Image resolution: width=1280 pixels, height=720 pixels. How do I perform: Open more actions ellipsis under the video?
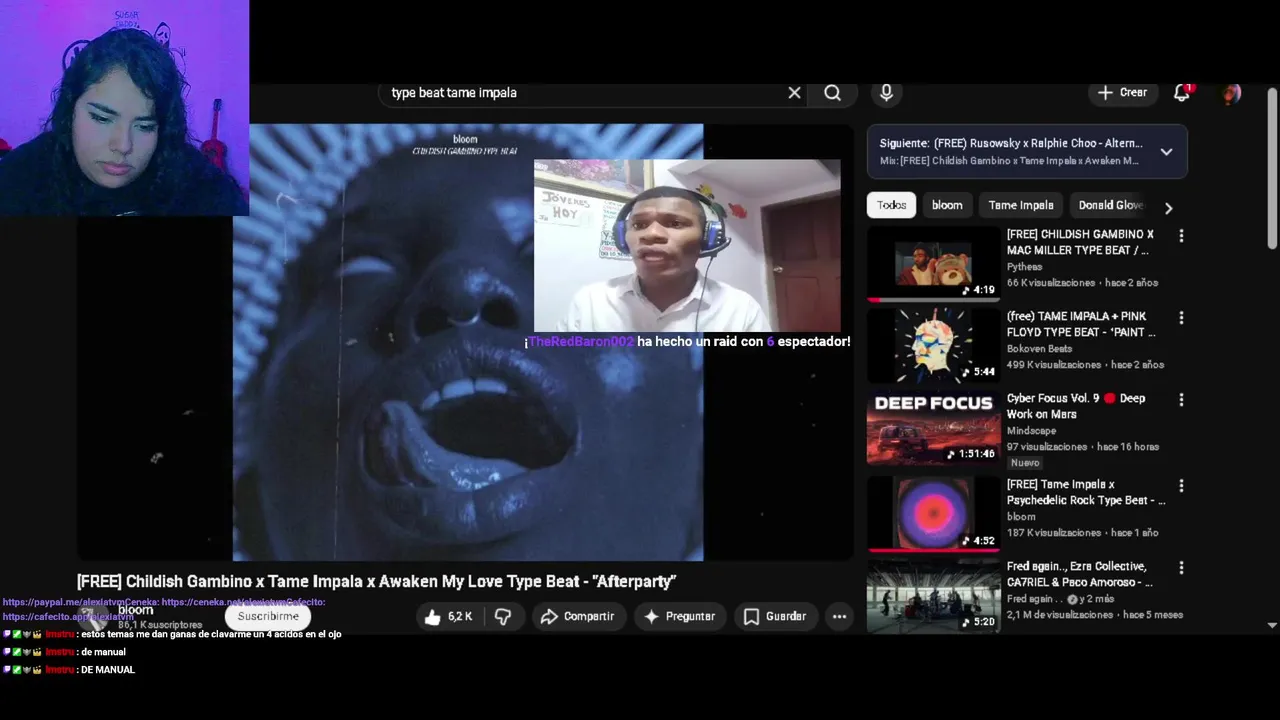pyautogui.click(x=840, y=617)
